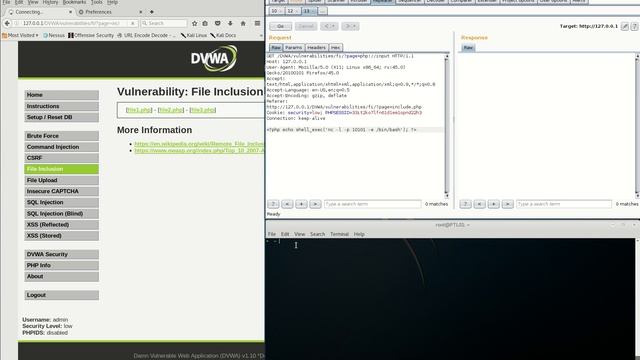Go to Firefox home page icon
This screenshot has width=640, height=360.
pos(243,23)
